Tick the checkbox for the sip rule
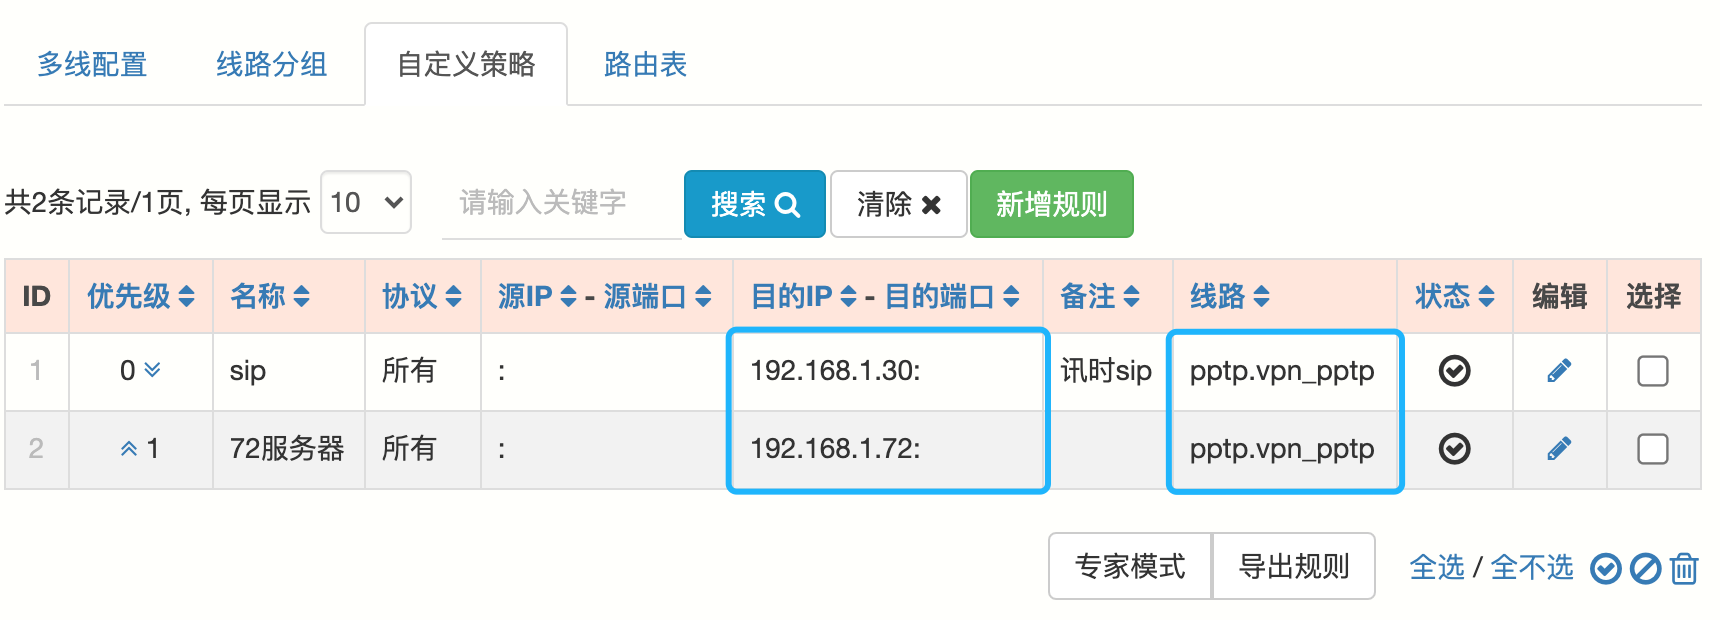Viewport: 1720px width, 620px height. (x=1652, y=371)
